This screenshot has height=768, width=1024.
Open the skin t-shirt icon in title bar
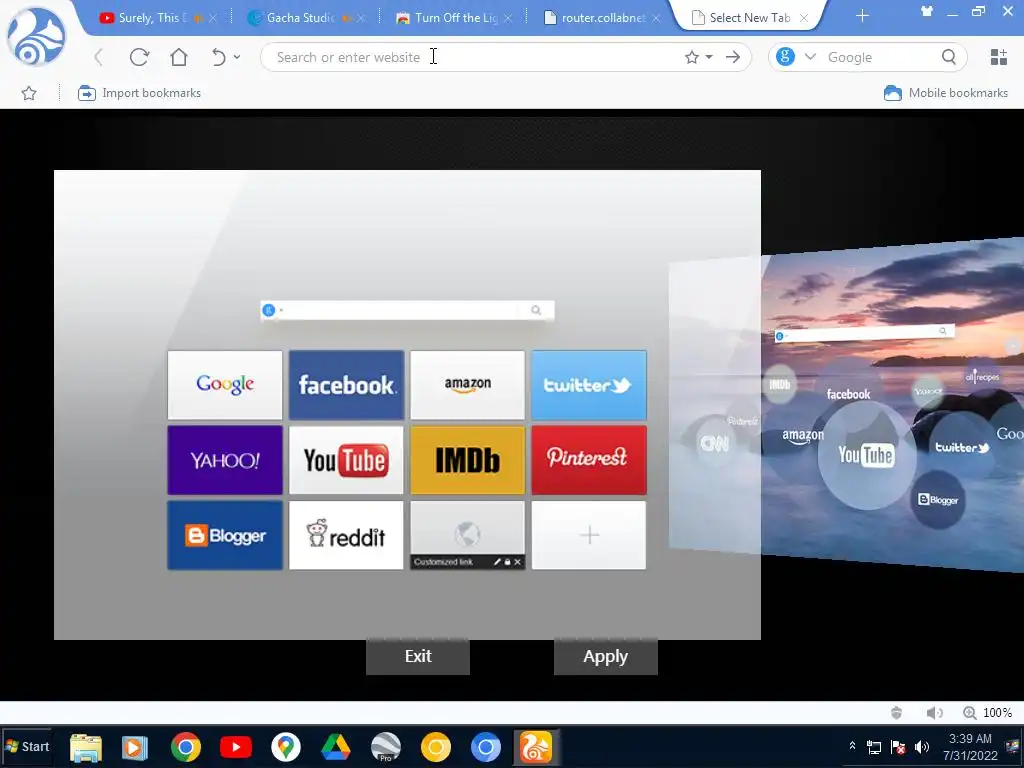click(x=927, y=11)
